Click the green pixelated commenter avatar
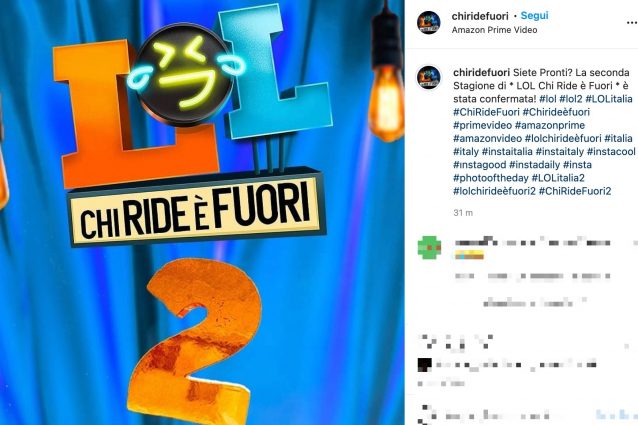This screenshot has width=638, height=425. (429, 247)
